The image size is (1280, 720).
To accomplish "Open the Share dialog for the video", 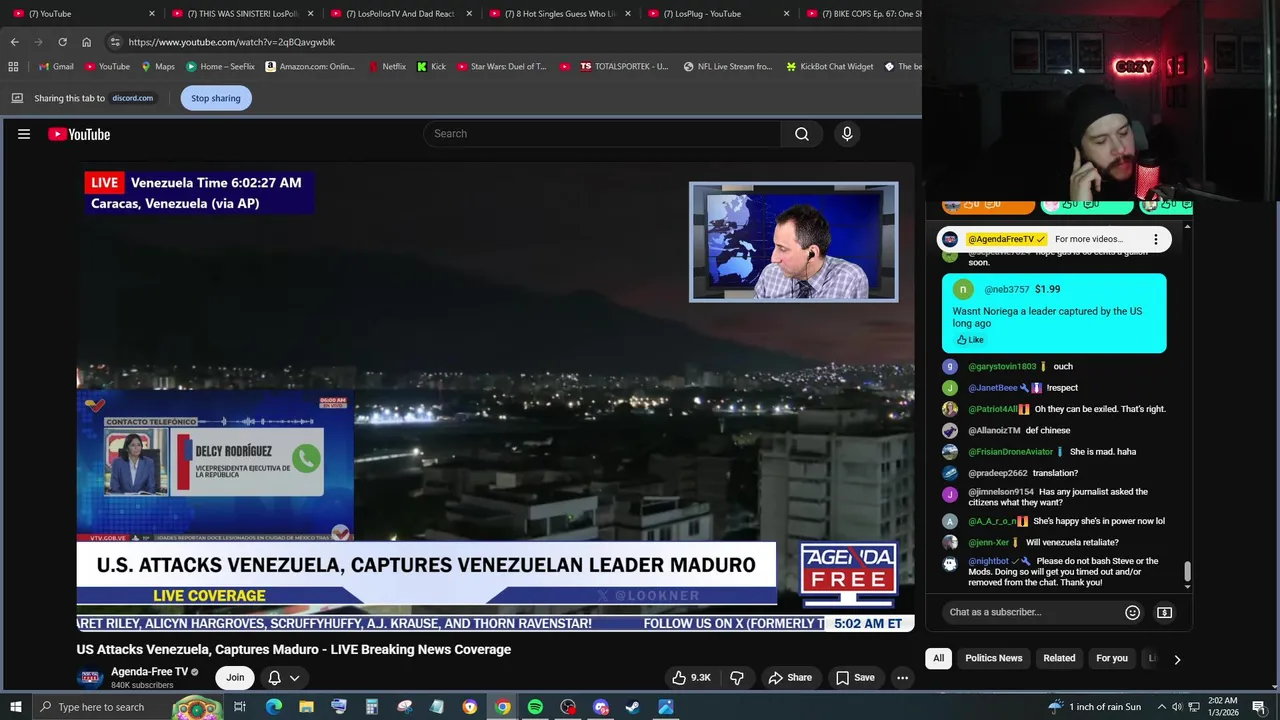I will (790, 678).
